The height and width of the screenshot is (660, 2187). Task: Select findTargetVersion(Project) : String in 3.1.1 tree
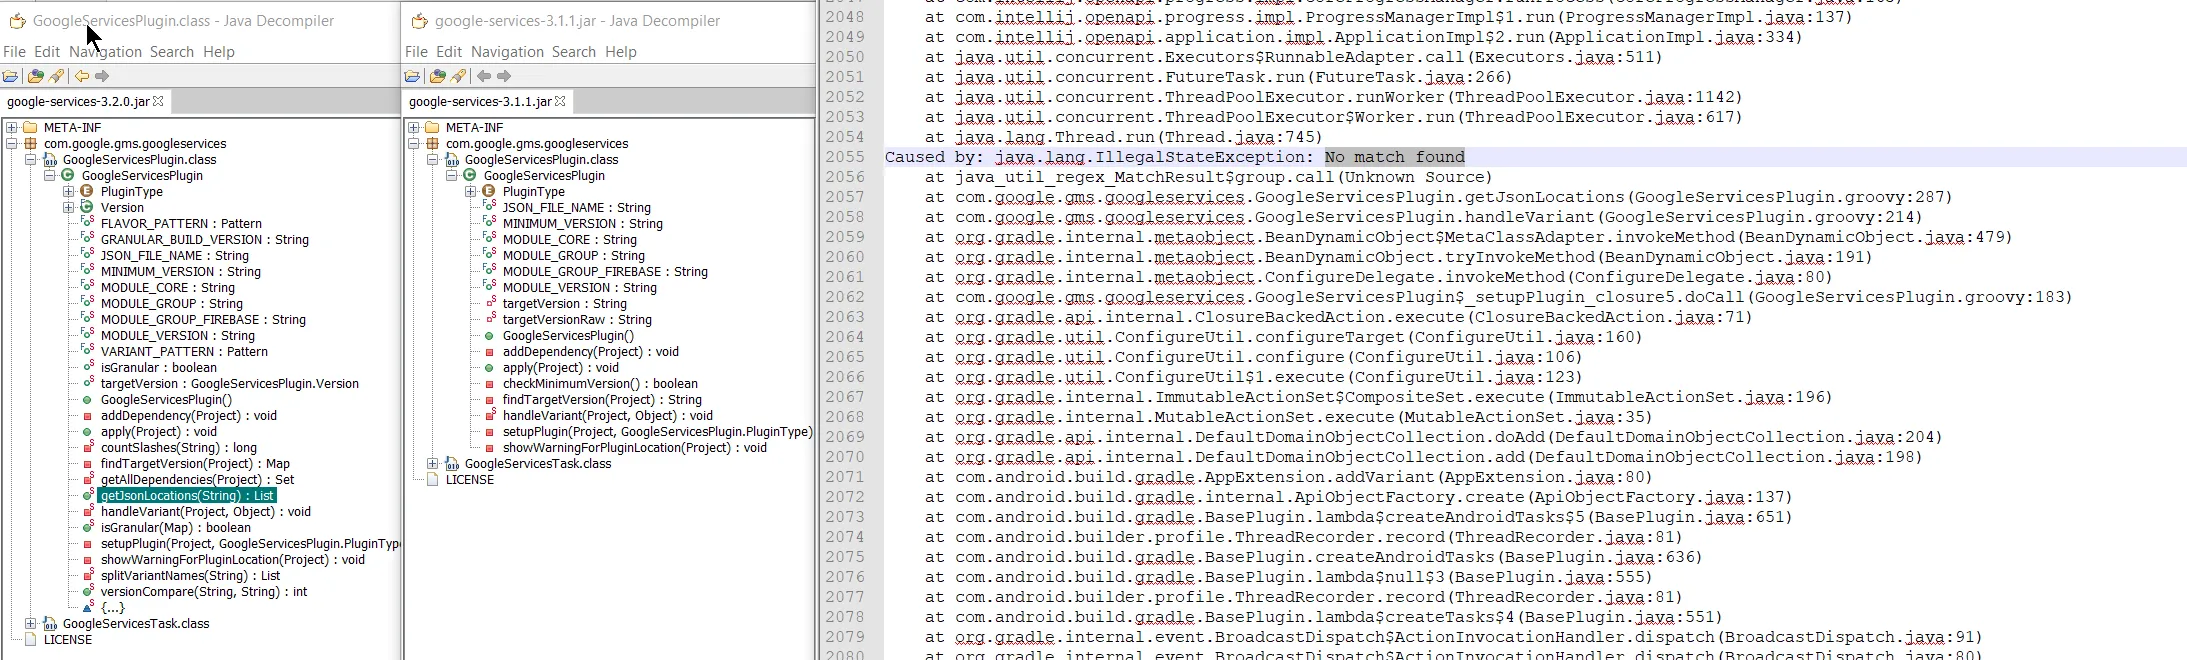[x=602, y=399]
